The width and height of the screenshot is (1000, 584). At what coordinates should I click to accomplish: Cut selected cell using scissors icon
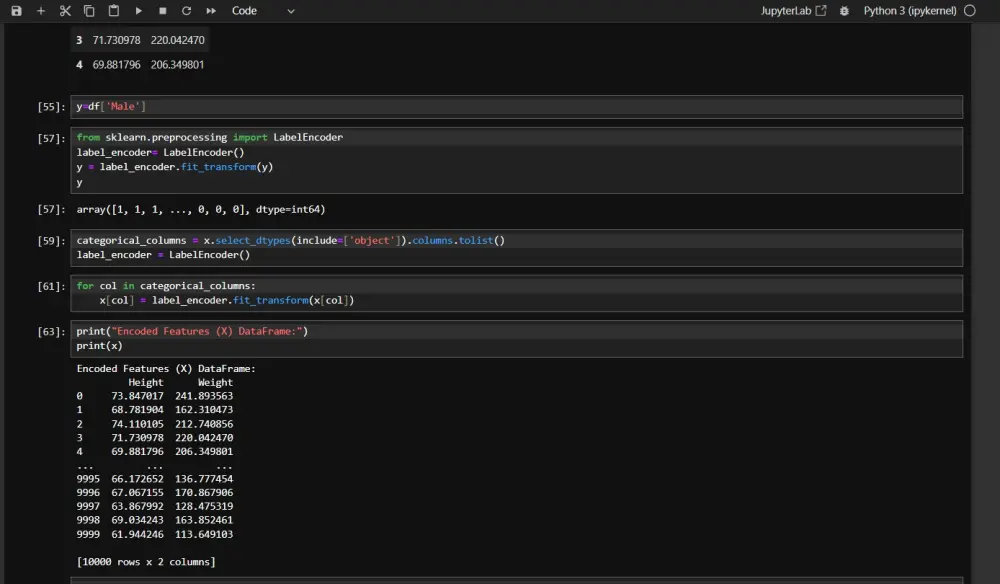[x=65, y=11]
